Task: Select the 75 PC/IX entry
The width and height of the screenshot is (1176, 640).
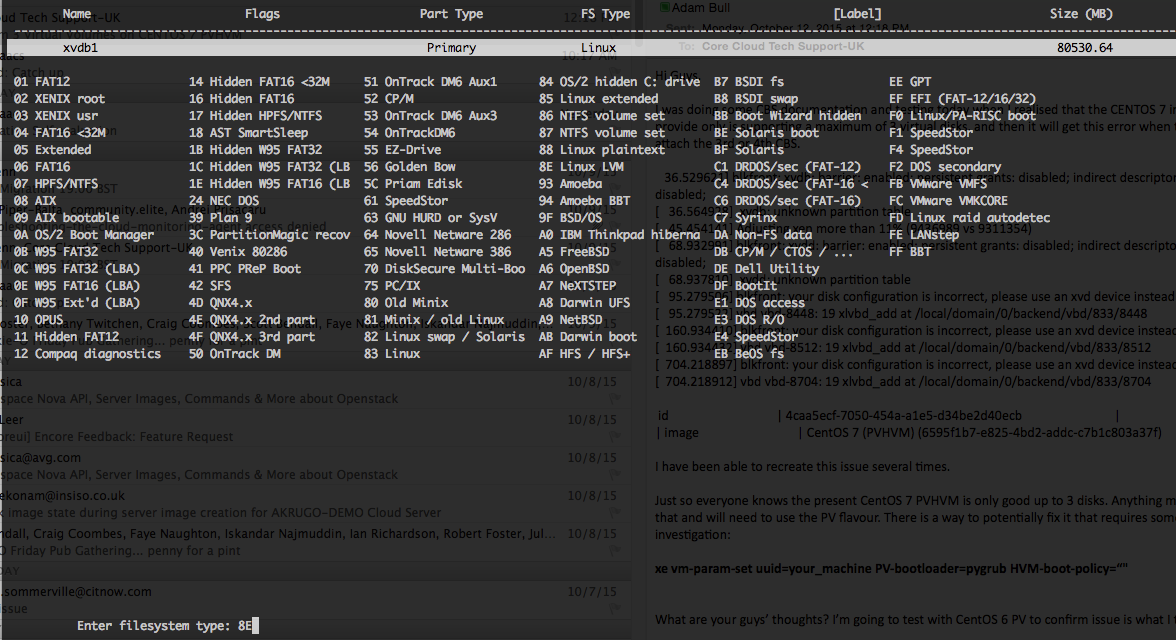Action: [x=392, y=286]
